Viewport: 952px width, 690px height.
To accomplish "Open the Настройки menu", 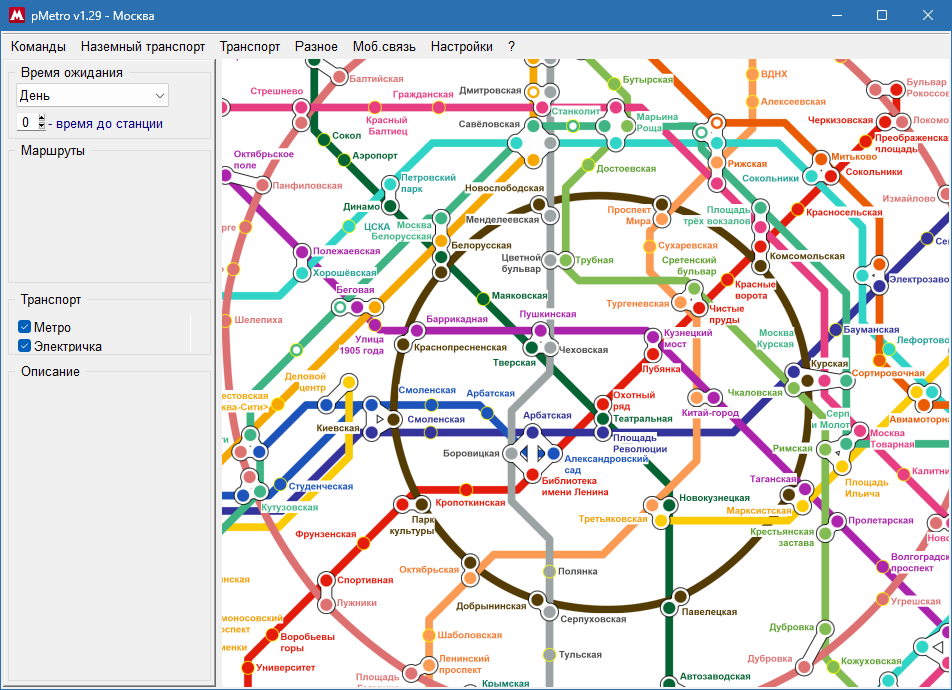I will 463,46.
